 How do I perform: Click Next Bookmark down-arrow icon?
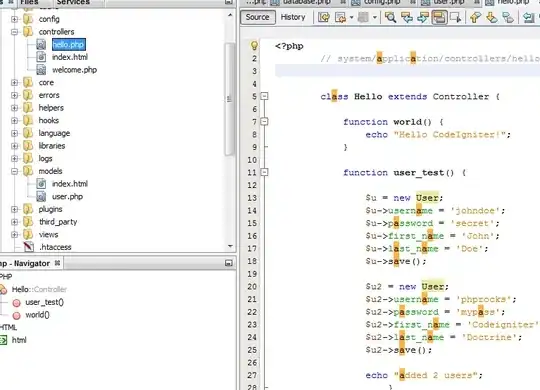[492, 17]
